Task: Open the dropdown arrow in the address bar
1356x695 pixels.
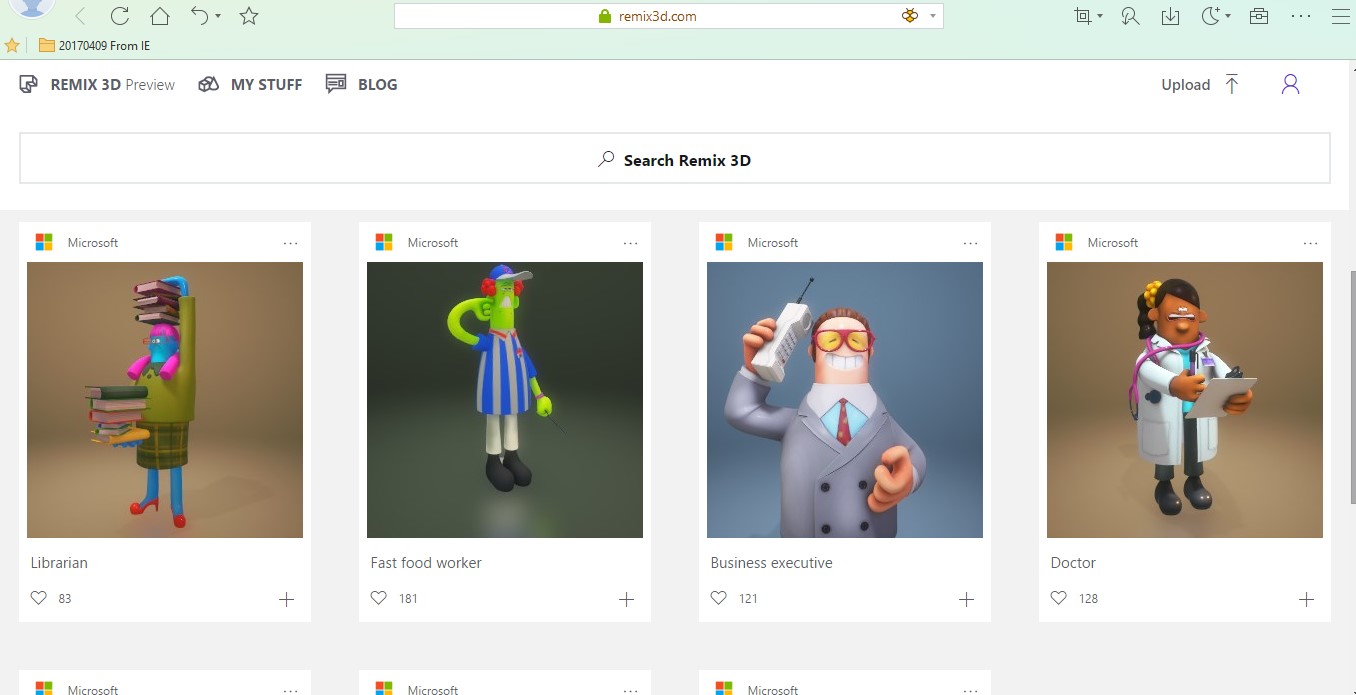Action: [932, 15]
